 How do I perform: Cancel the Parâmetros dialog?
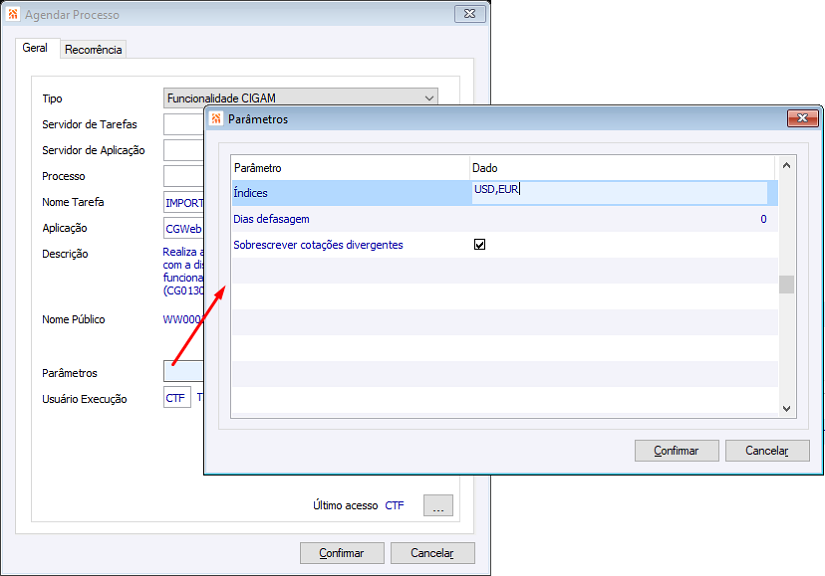tap(767, 451)
